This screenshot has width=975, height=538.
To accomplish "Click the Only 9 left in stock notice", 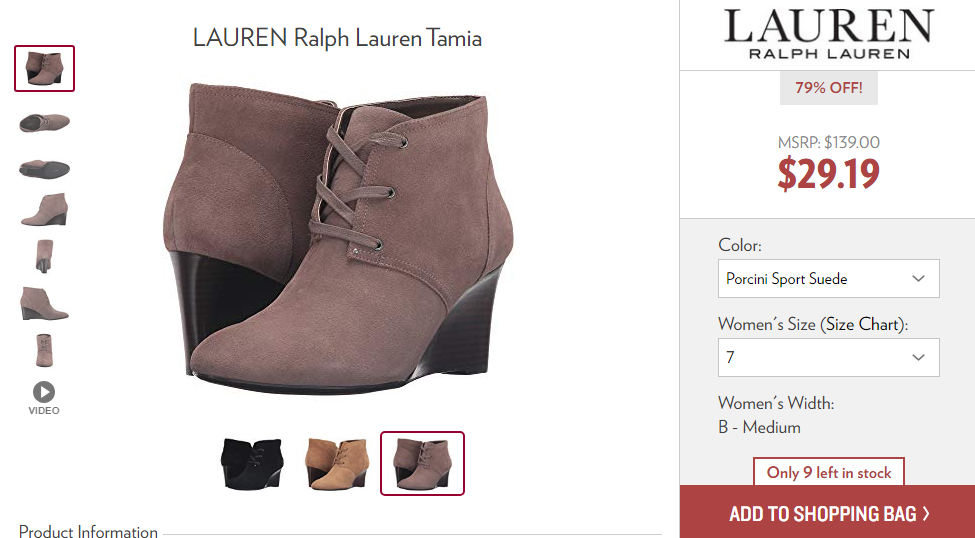I will coord(829,473).
